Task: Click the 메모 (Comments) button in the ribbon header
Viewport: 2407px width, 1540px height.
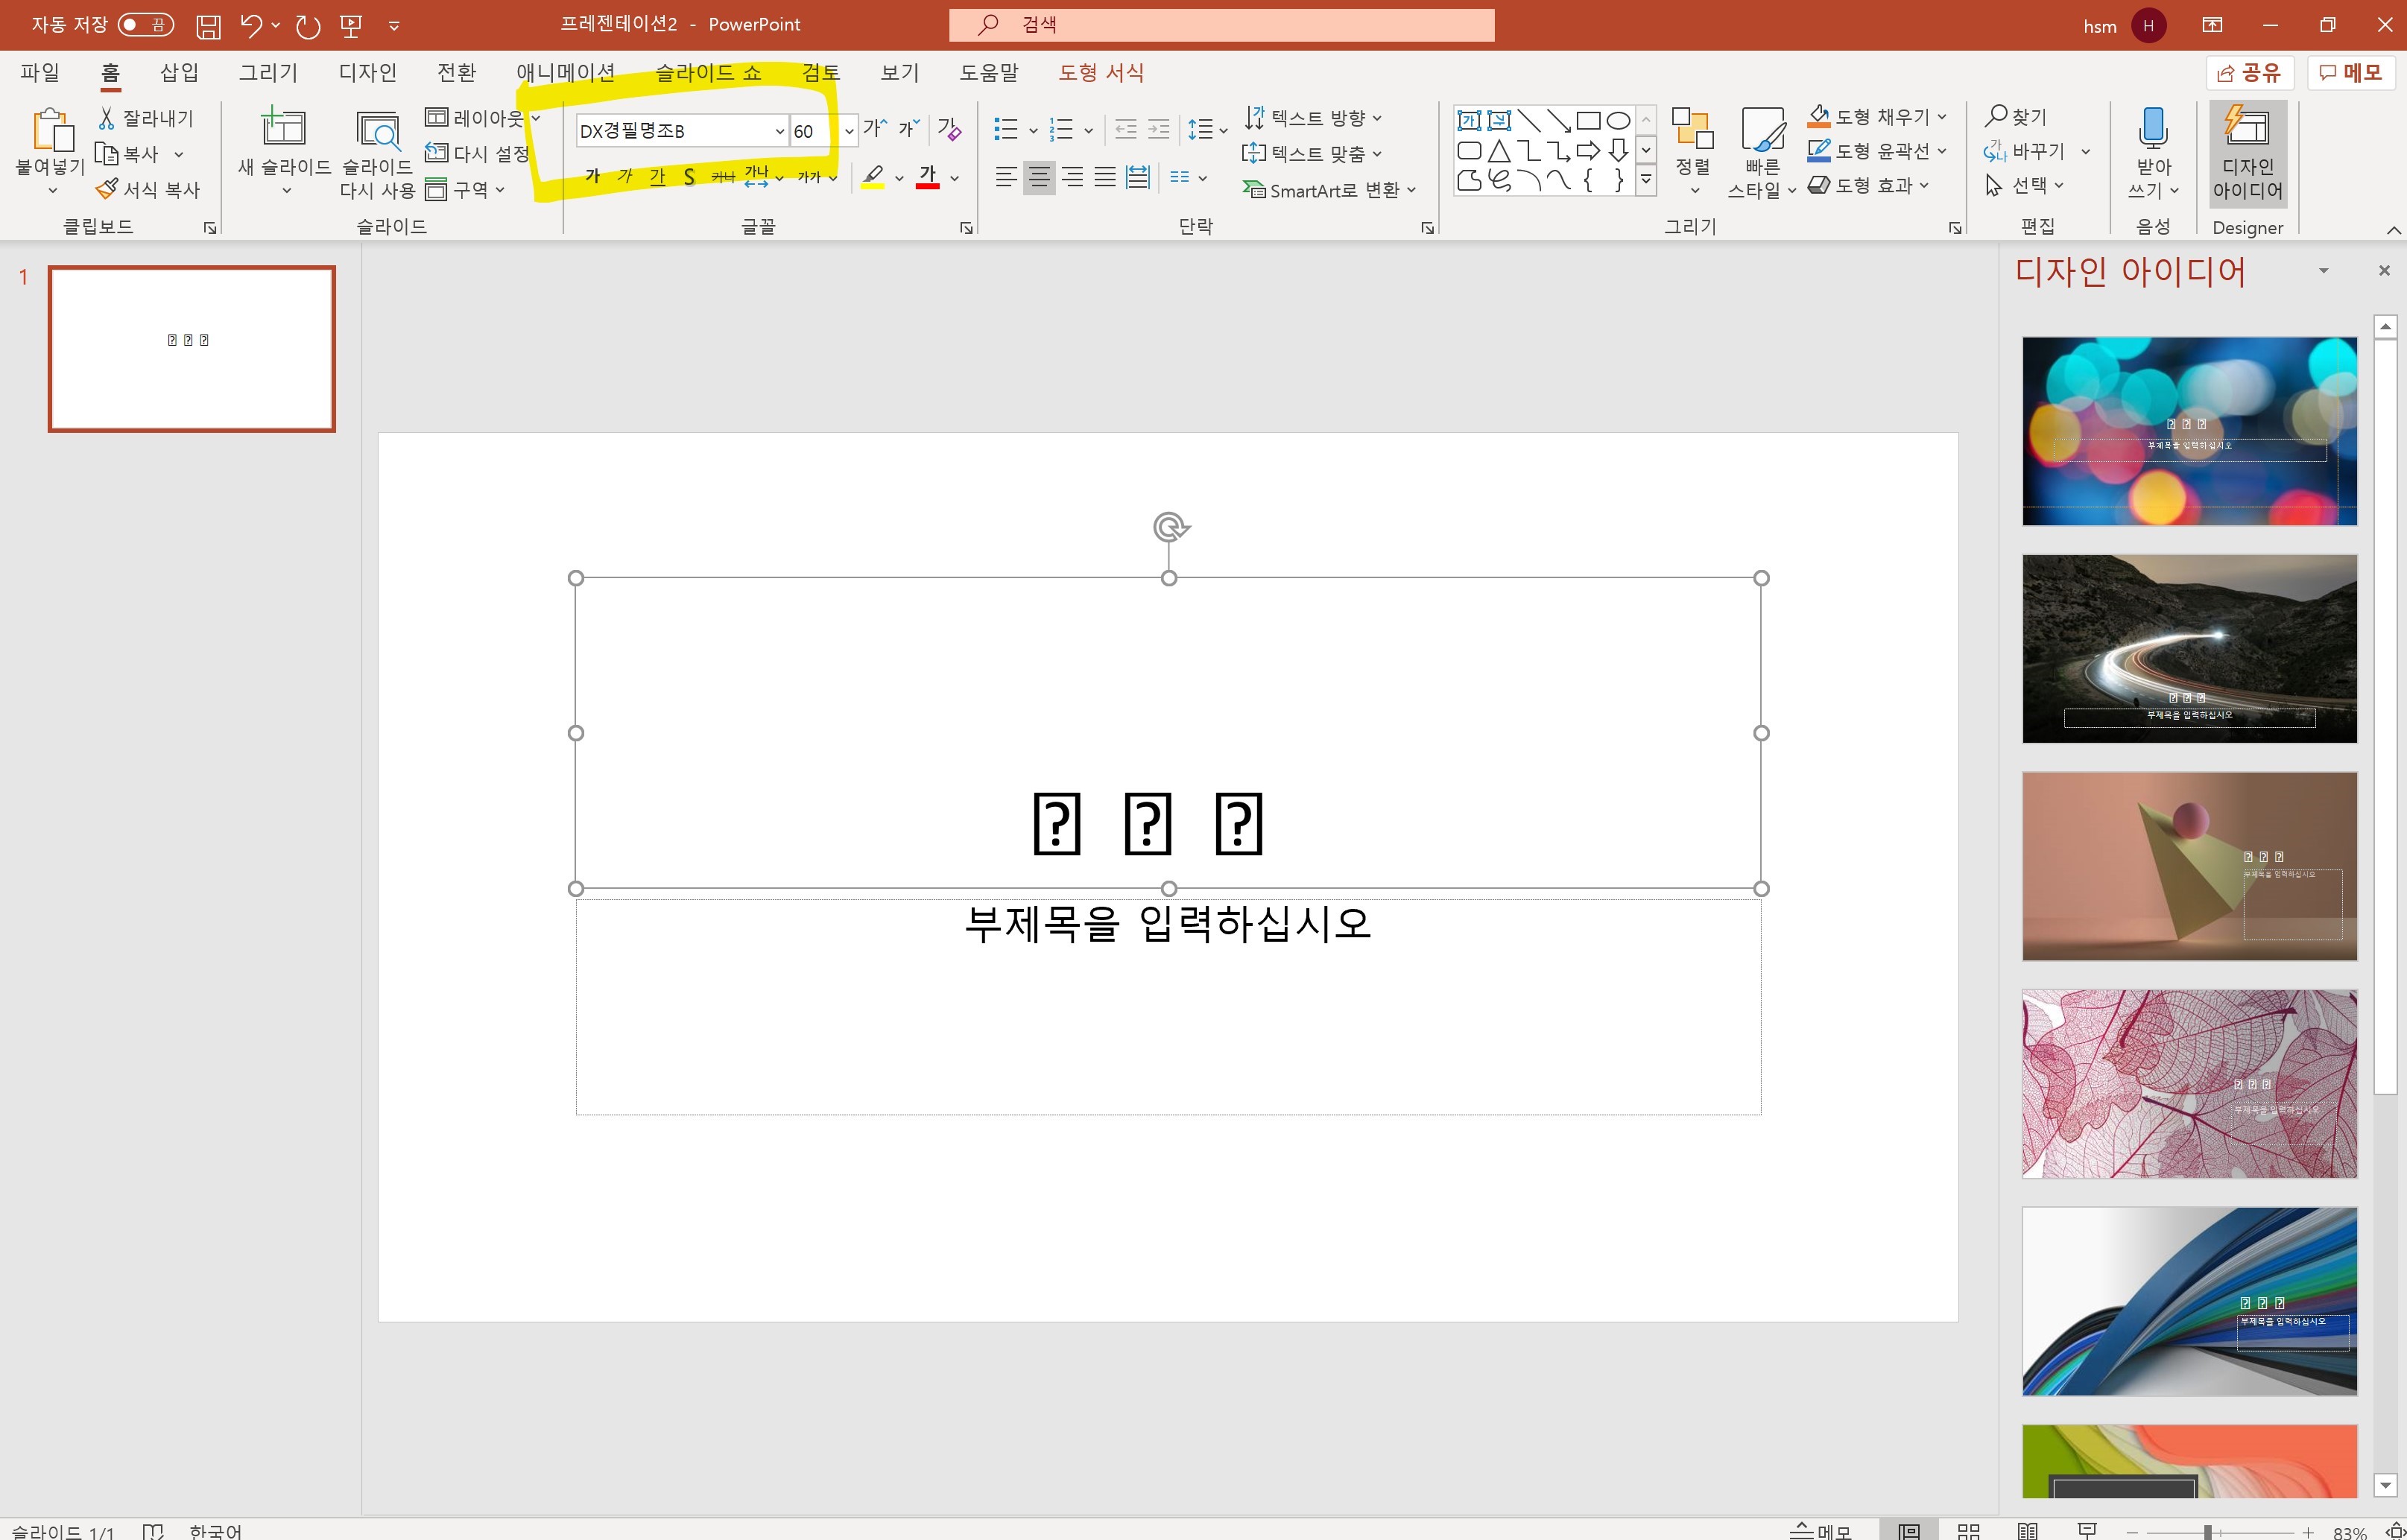Action: click(x=2351, y=72)
